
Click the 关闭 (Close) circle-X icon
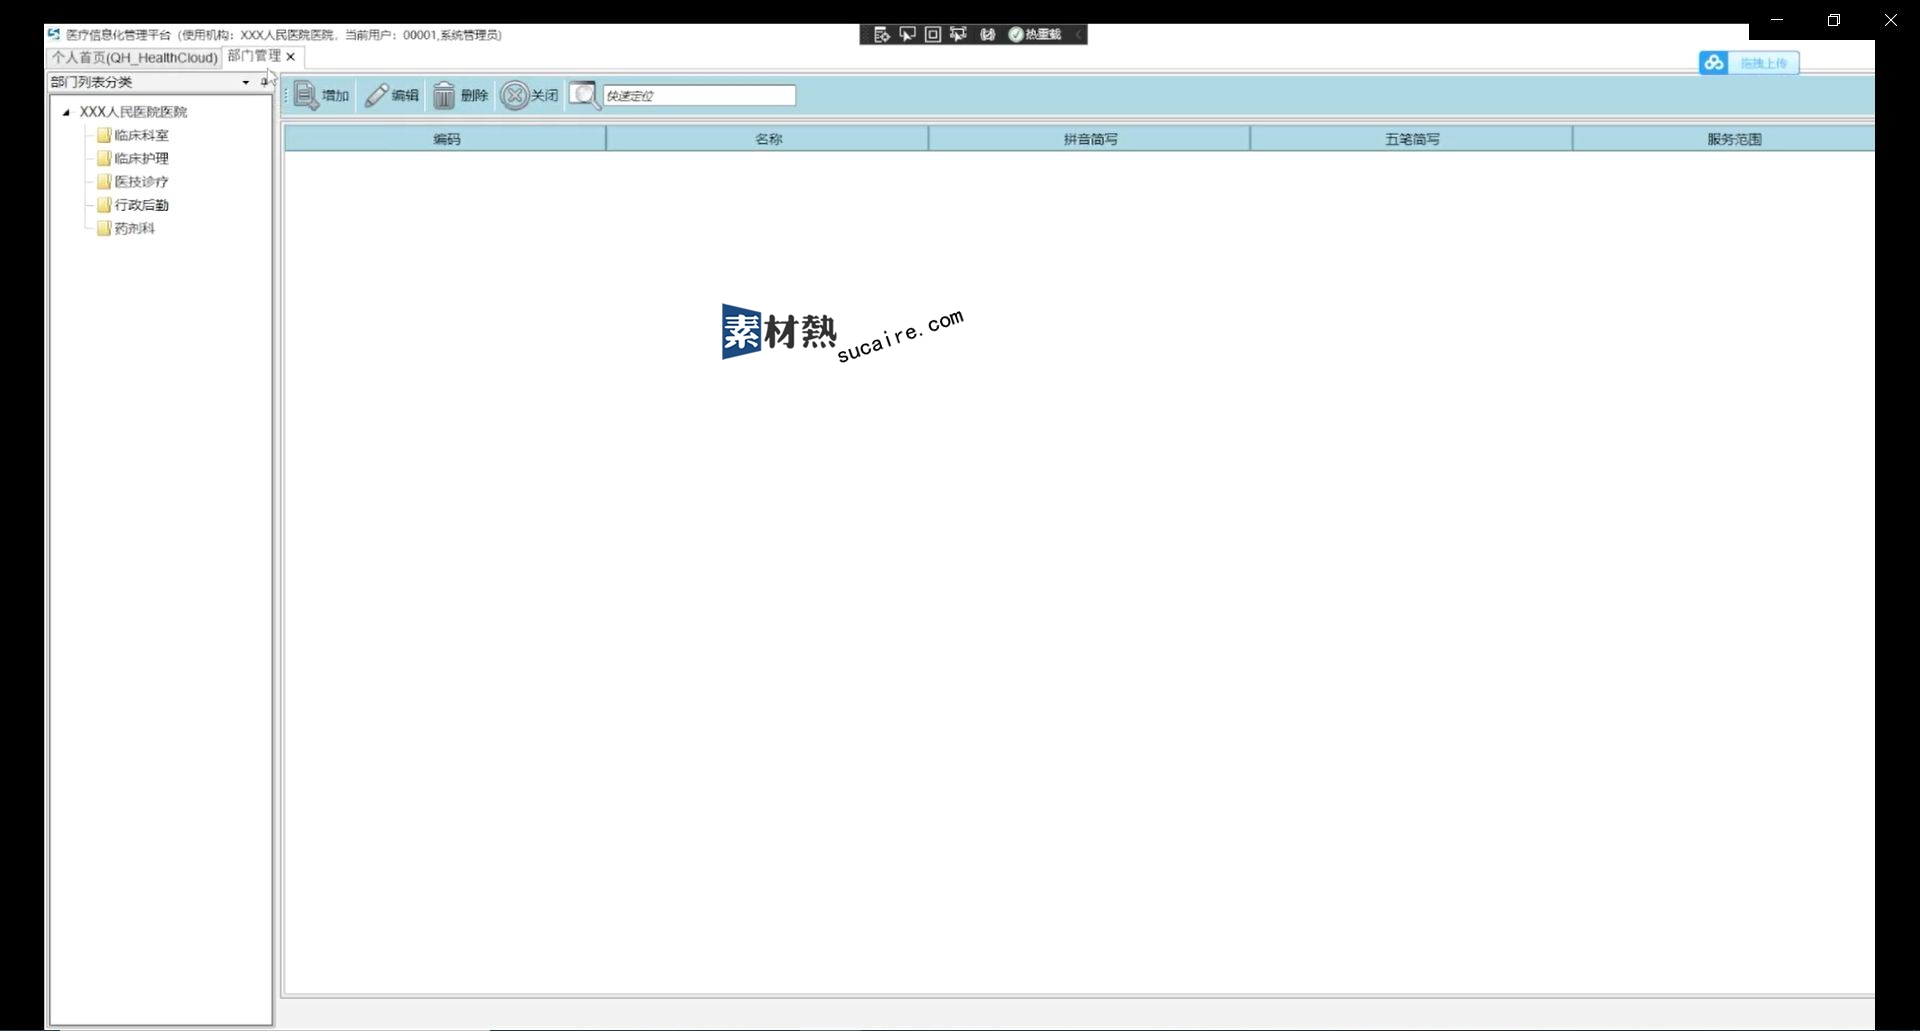(514, 96)
